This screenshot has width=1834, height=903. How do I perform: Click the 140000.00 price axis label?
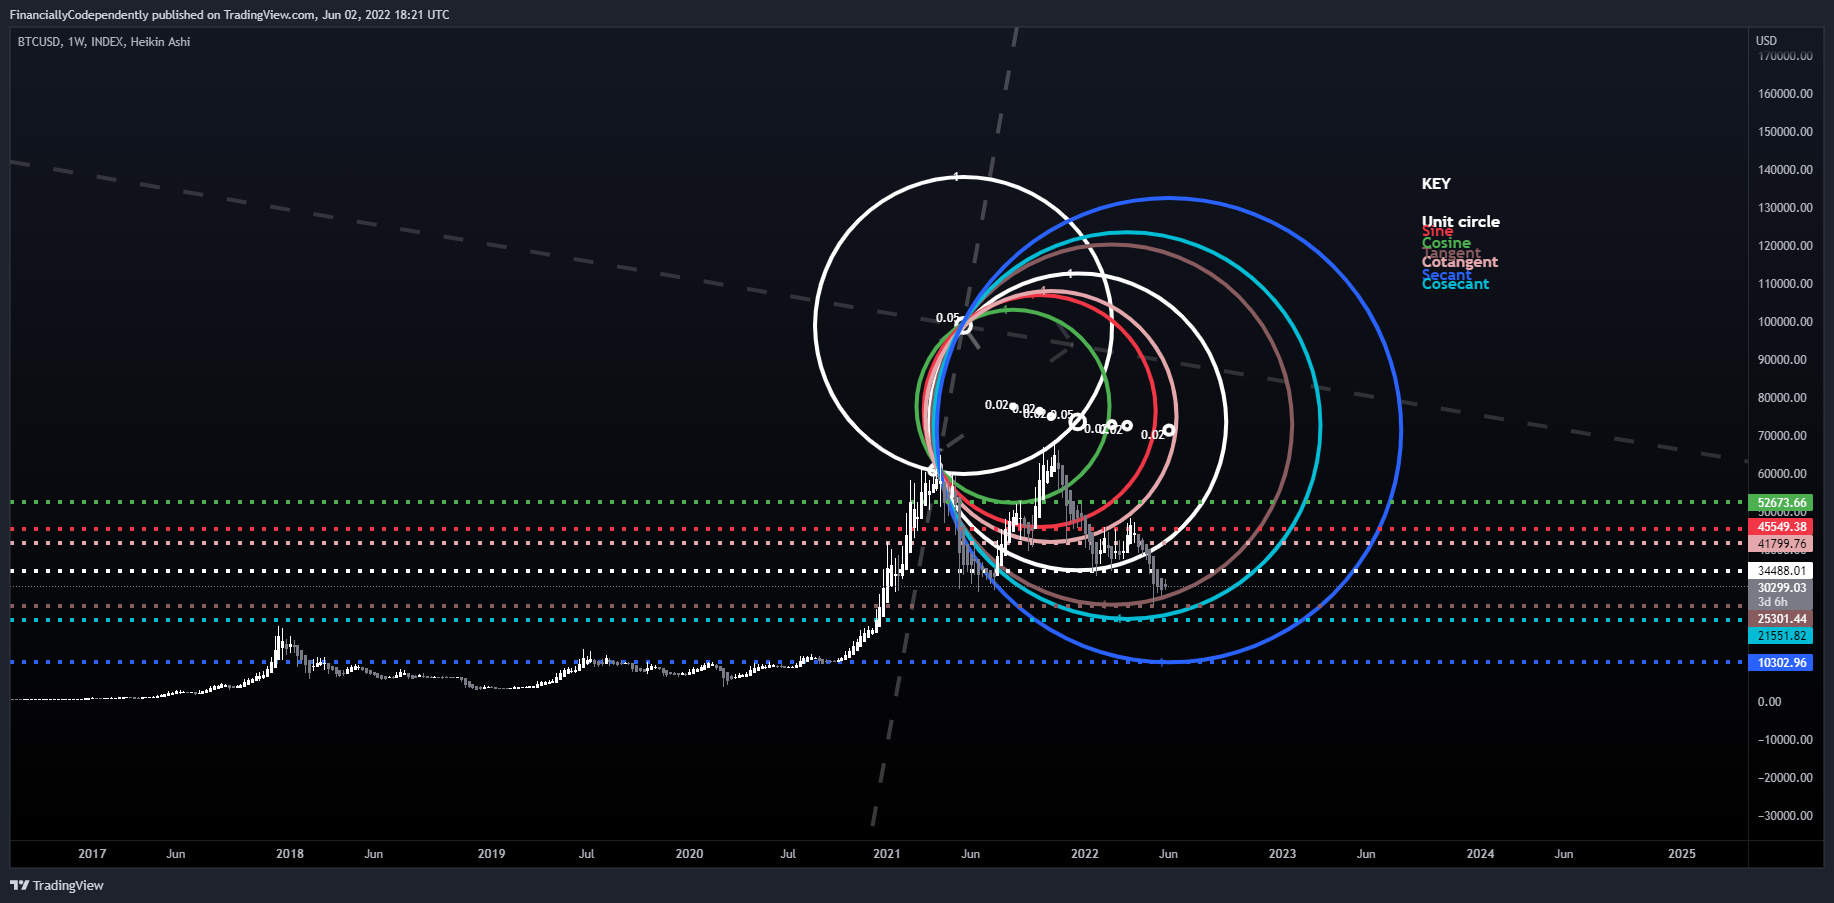(x=1785, y=170)
